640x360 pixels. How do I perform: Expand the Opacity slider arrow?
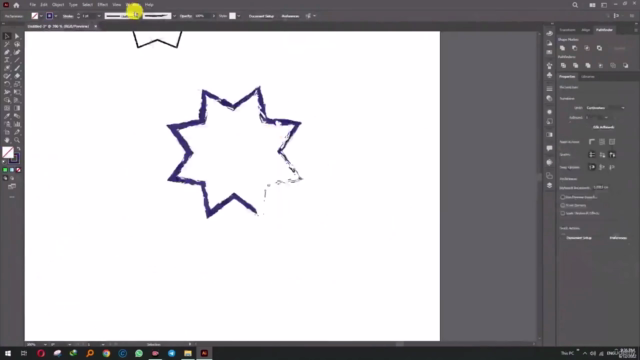213,16
